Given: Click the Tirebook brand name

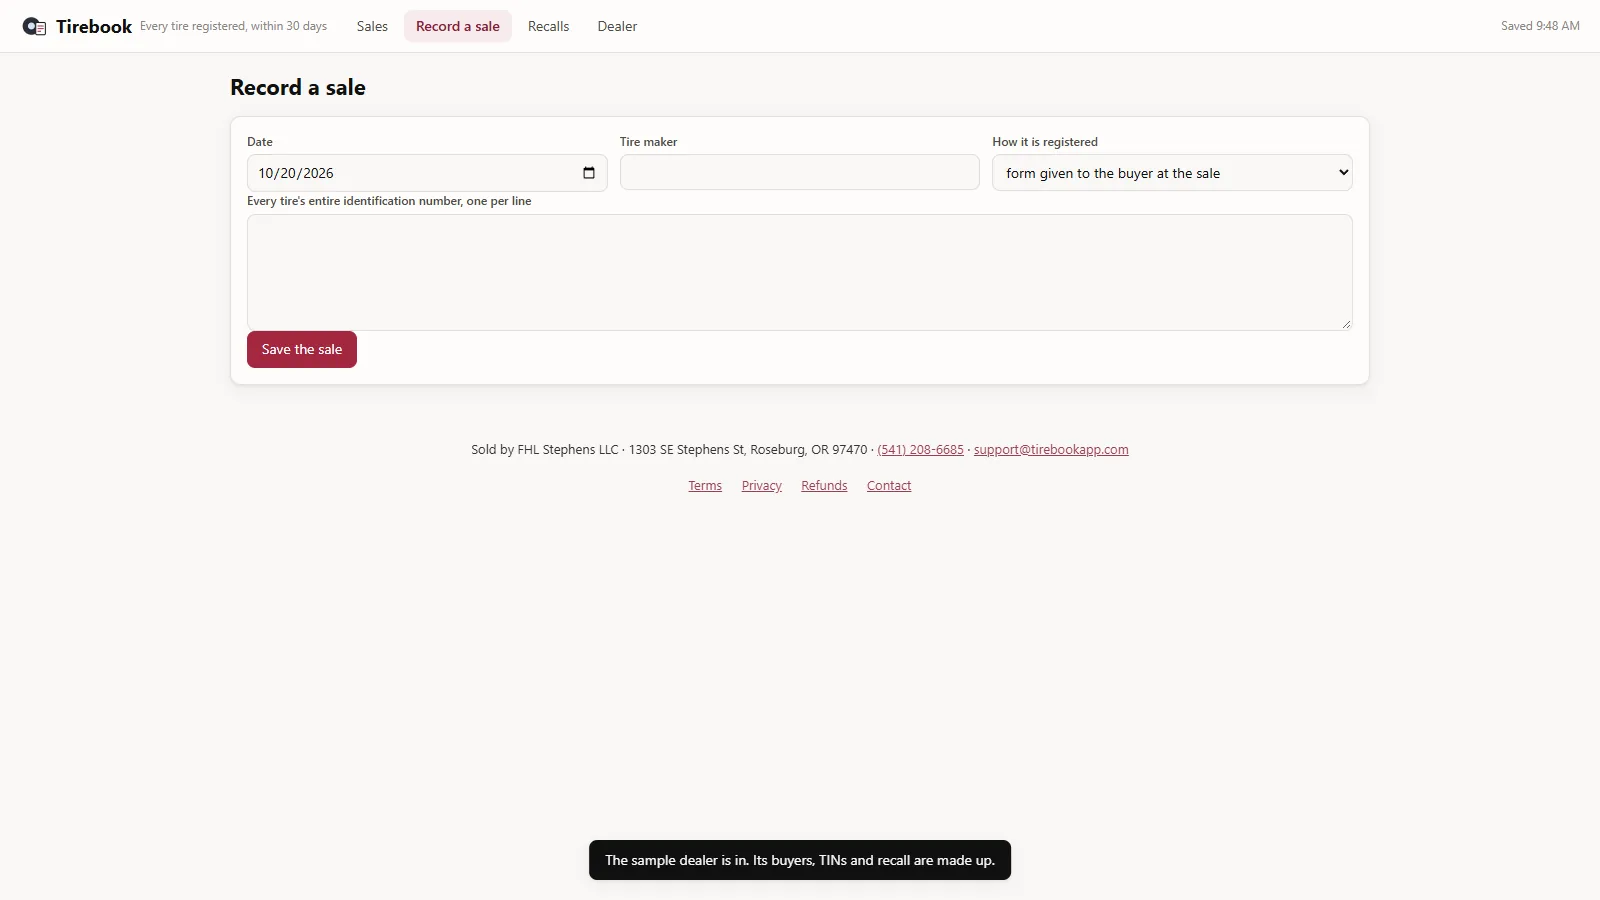Looking at the screenshot, I should (94, 27).
